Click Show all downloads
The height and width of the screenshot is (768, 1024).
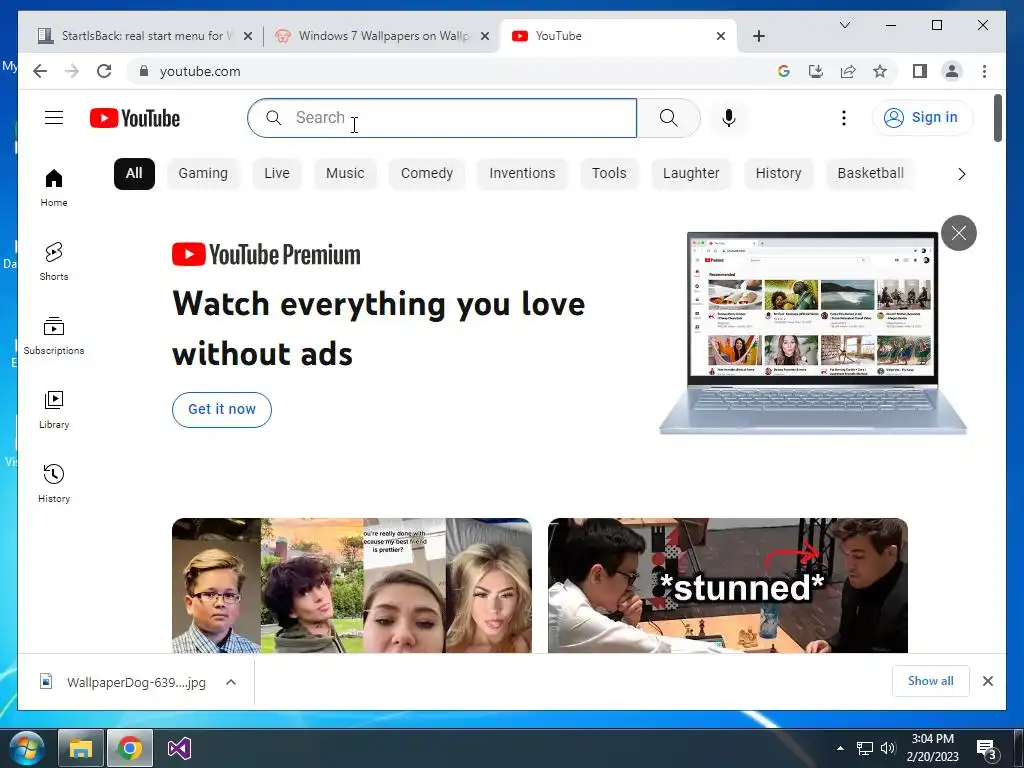coord(931,681)
